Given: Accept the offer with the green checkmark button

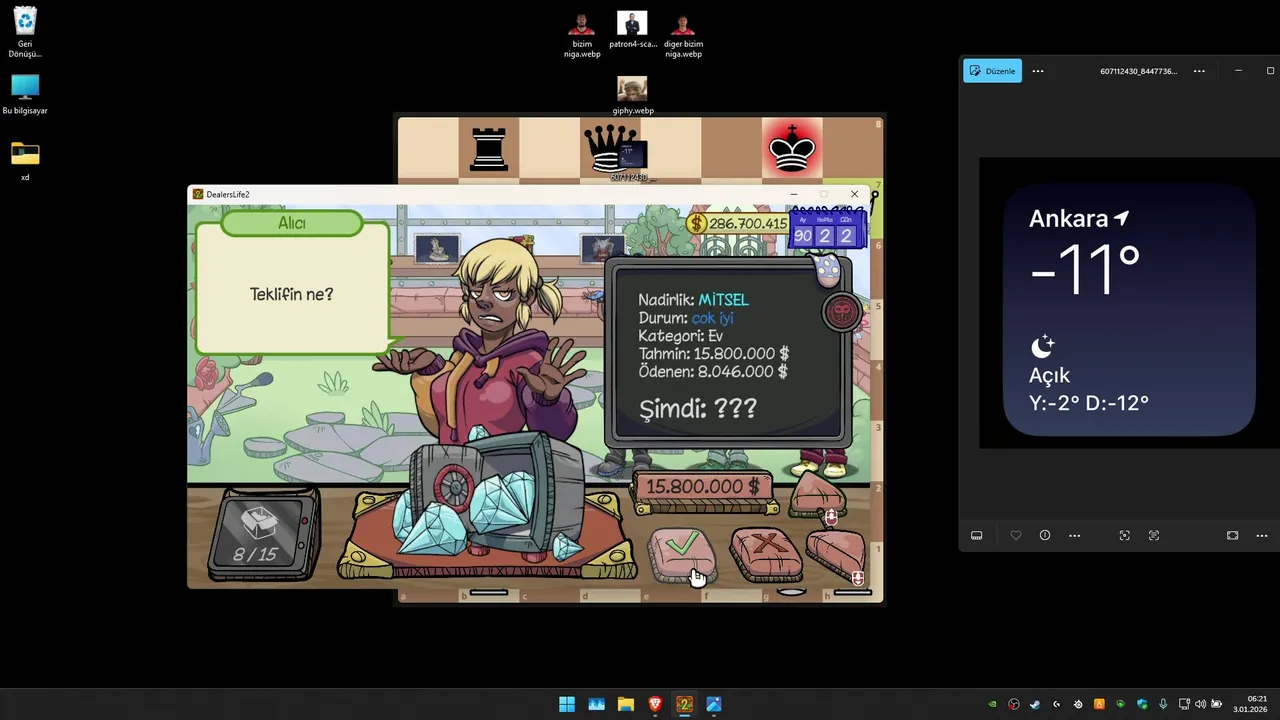Looking at the screenshot, I should point(682,554).
